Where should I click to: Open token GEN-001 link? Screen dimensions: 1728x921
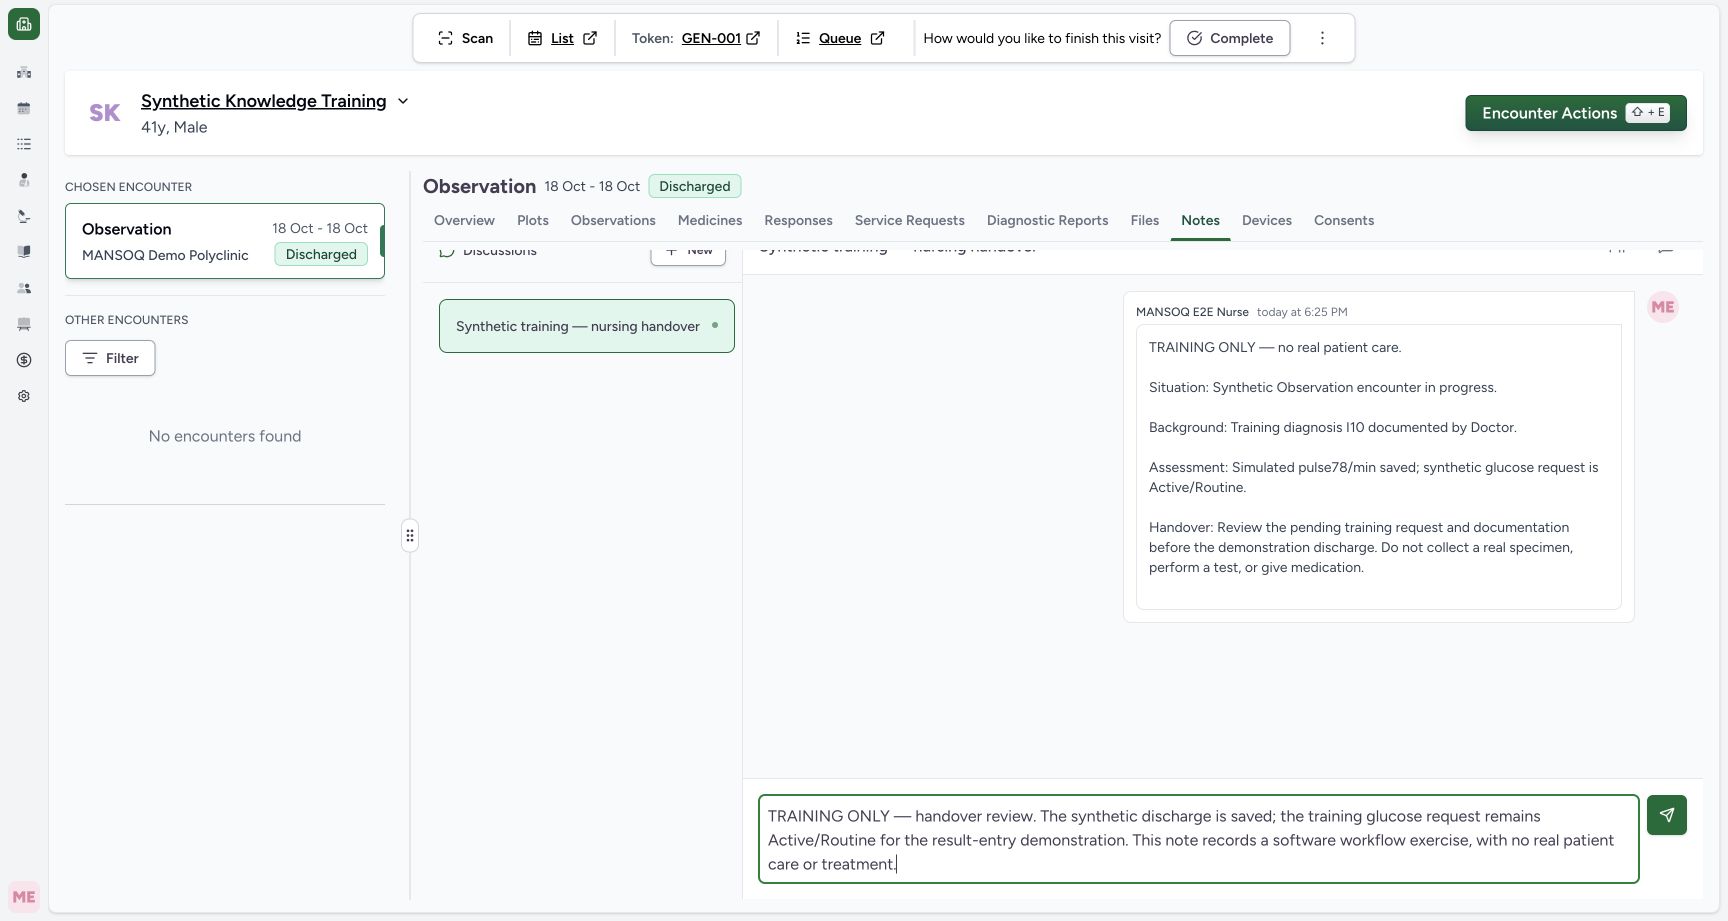tap(721, 38)
